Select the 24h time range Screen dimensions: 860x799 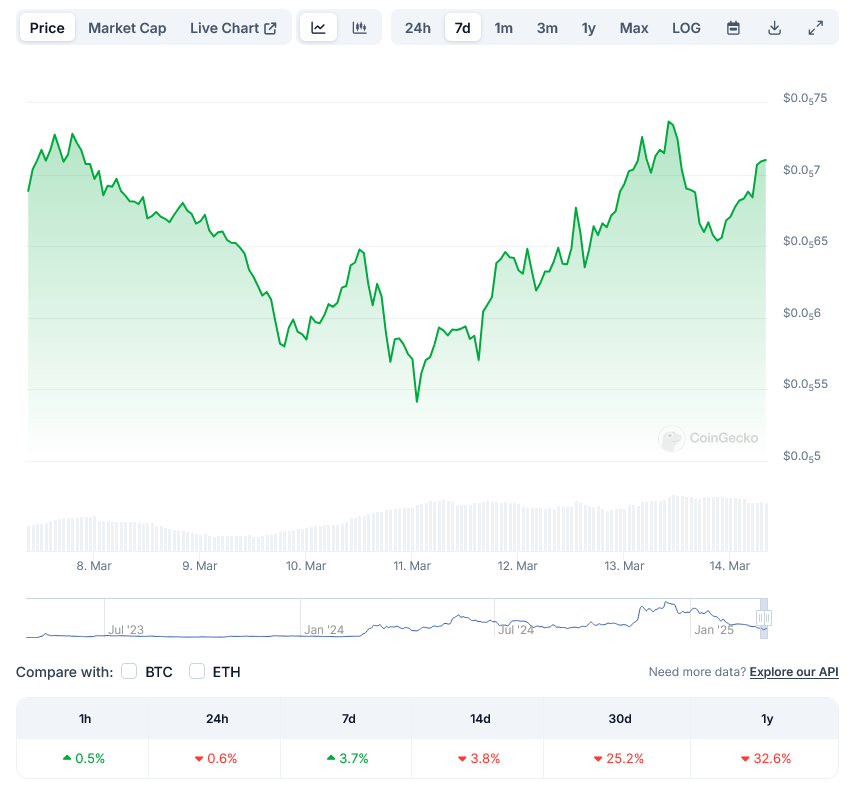(418, 28)
